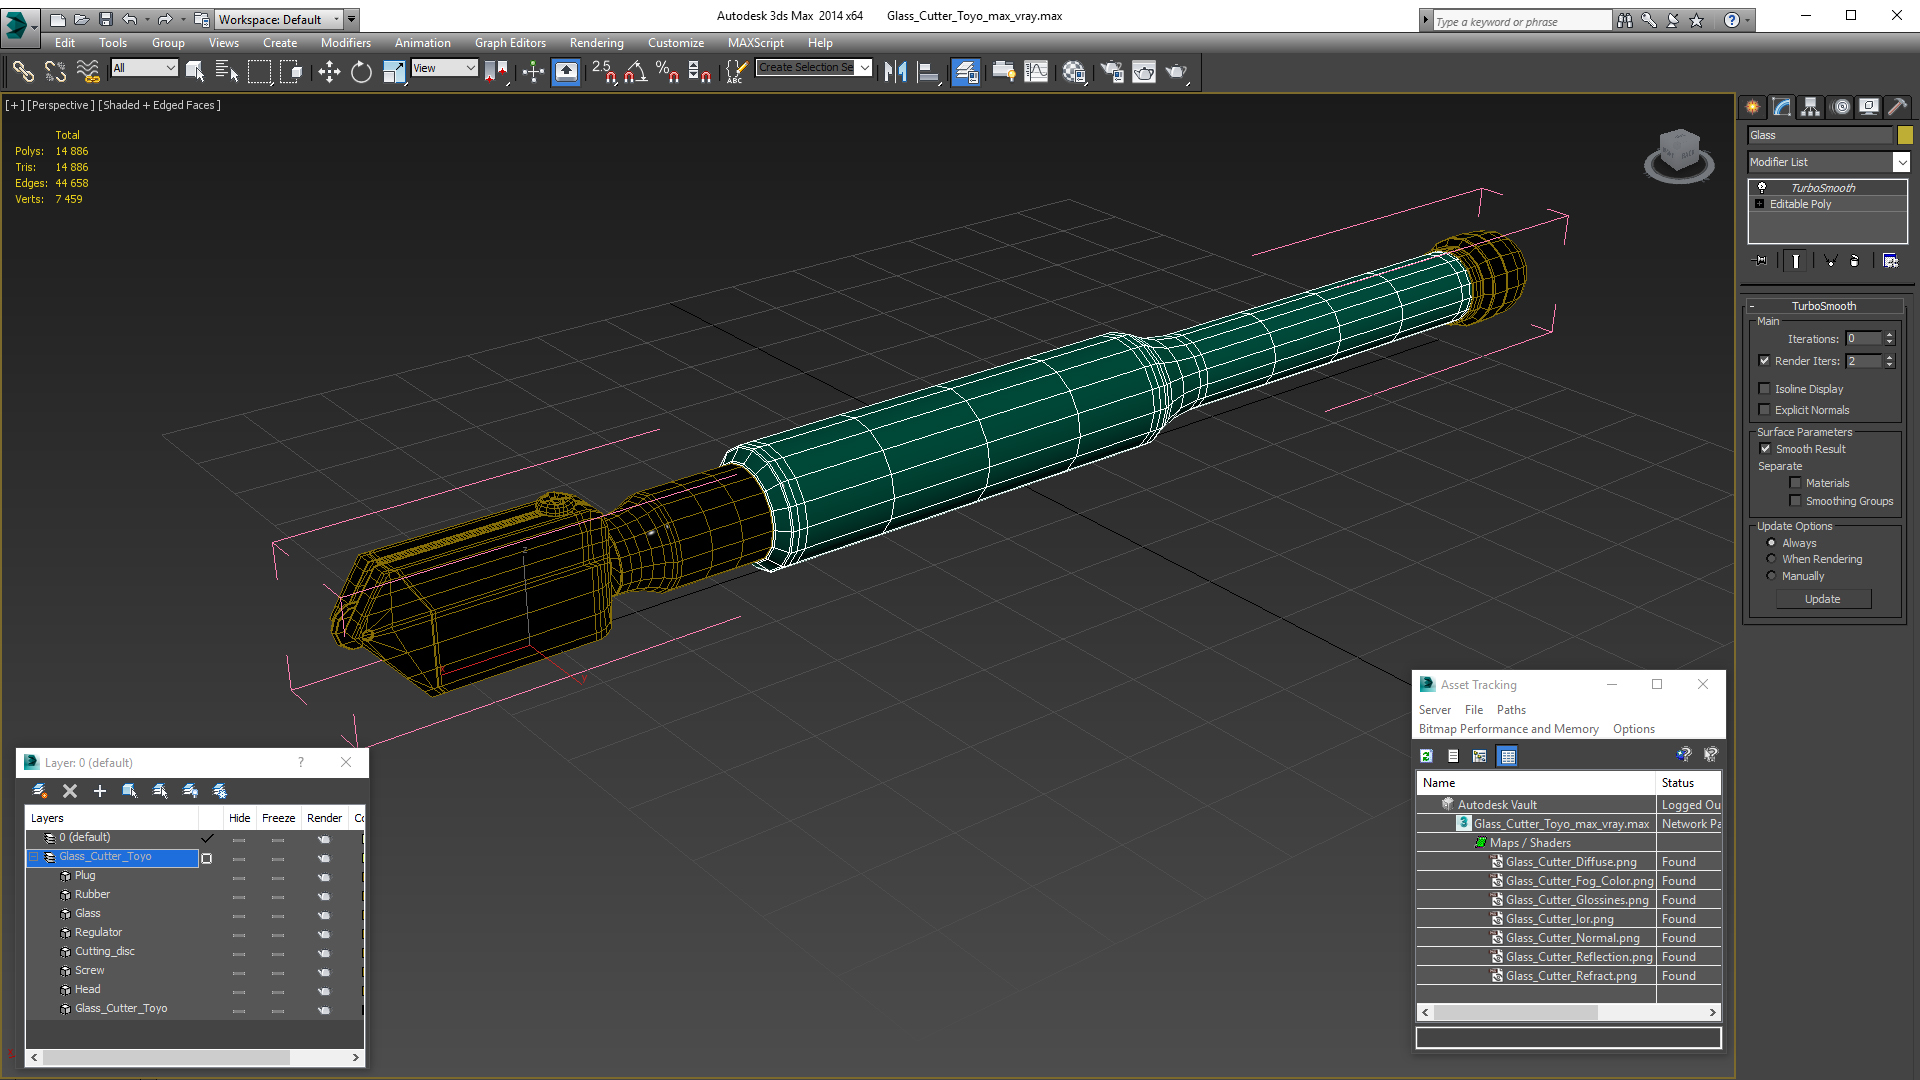Screen dimensions: 1920x1080
Task: Open the Rendering menu
Action: (x=596, y=43)
